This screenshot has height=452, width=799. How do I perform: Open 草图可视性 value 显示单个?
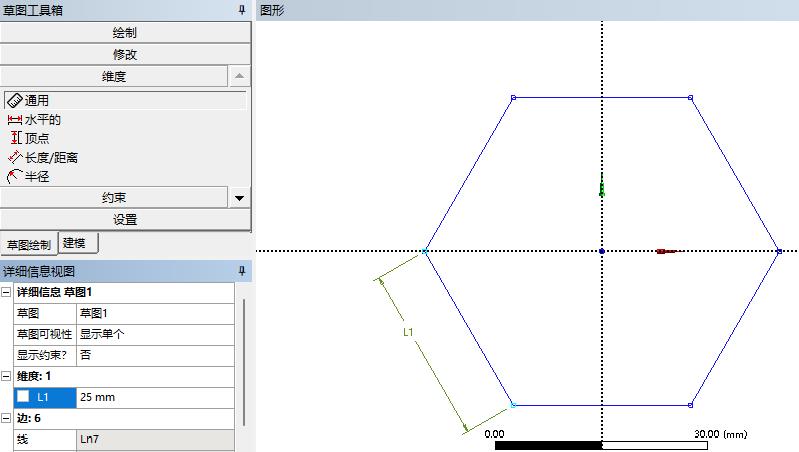click(155, 334)
